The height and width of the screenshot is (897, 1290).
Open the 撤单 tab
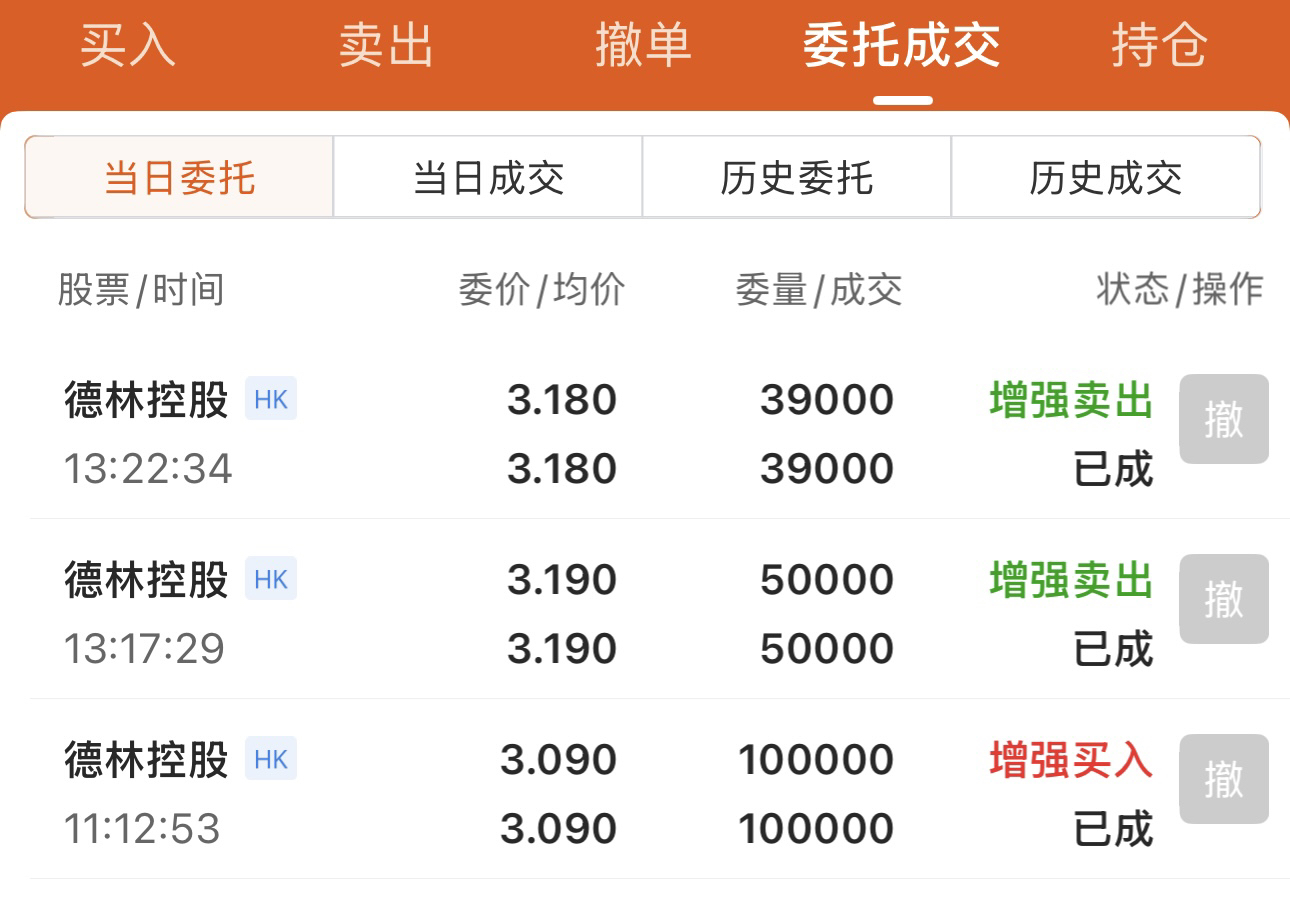644,45
